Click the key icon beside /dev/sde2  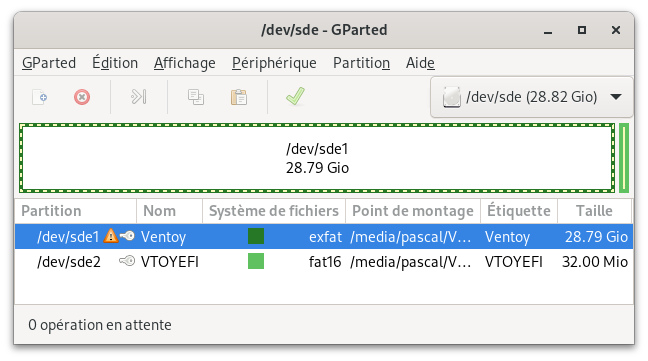pyautogui.click(x=127, y=261)
